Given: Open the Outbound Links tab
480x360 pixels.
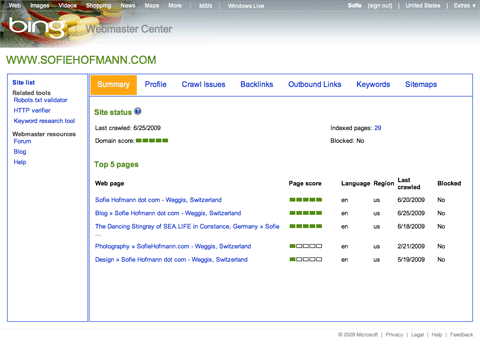Looking at the screenshot, I should coord(315,84).
